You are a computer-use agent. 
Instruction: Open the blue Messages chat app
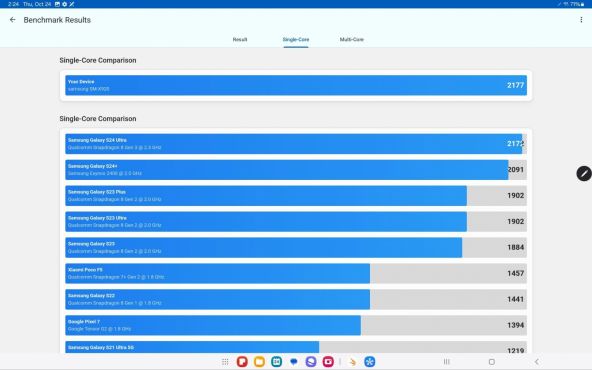(294, 362)
